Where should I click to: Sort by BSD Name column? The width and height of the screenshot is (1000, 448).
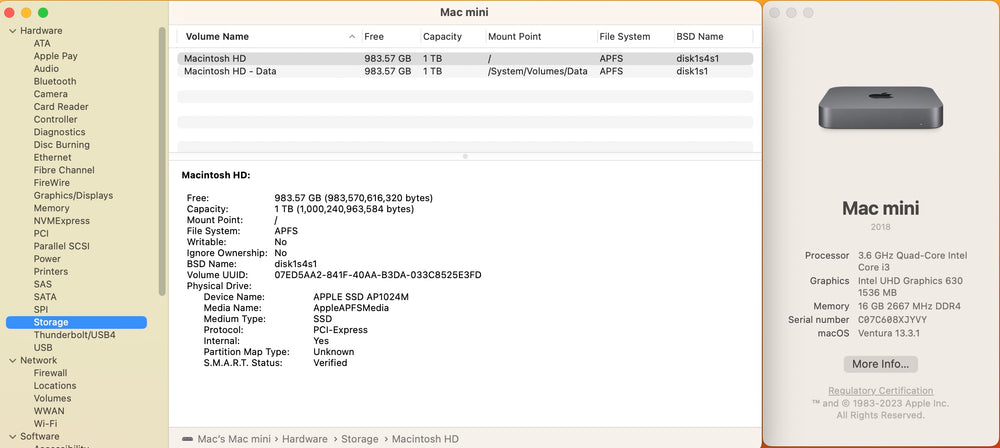coord(700,36)
